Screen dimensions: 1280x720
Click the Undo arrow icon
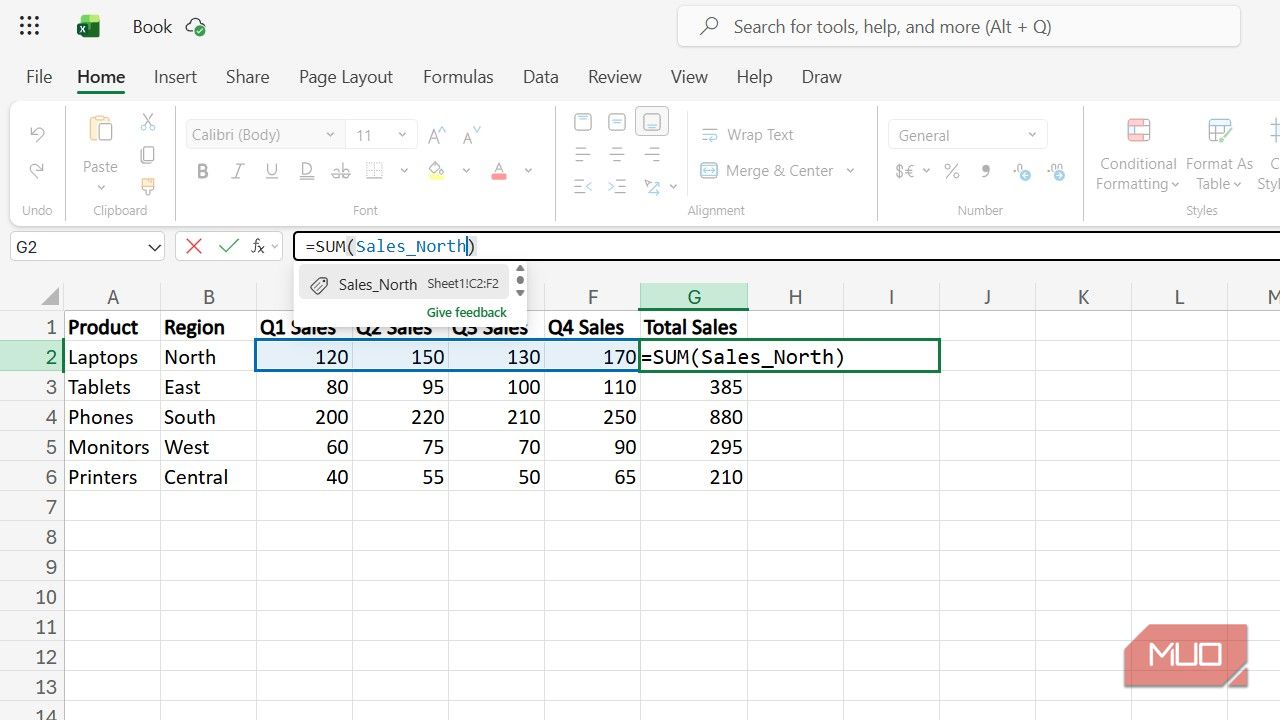37,134
